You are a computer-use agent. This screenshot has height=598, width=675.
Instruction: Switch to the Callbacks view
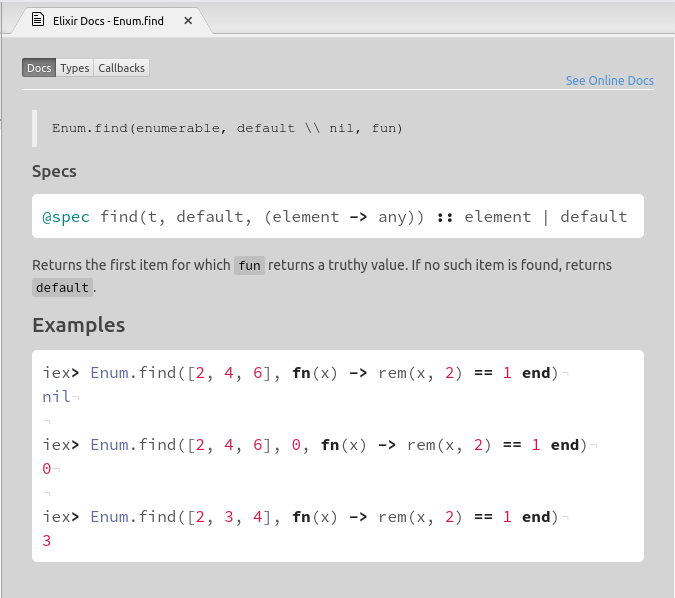(x=121, y=68)
